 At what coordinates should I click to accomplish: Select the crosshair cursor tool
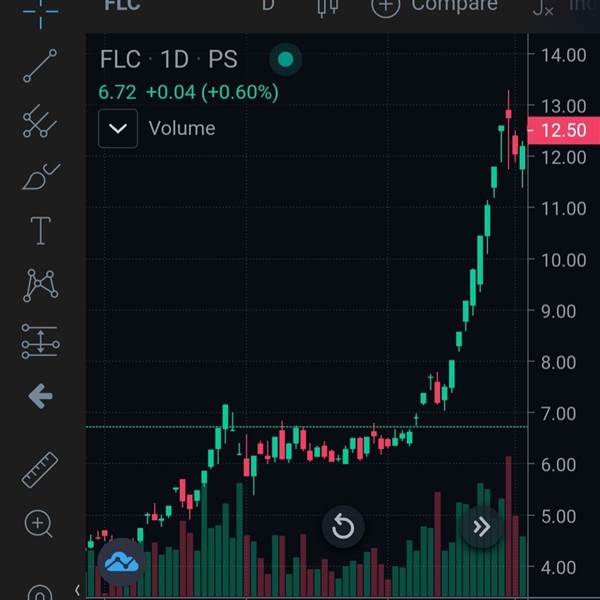pyautogui.click(x=41, y=11)
